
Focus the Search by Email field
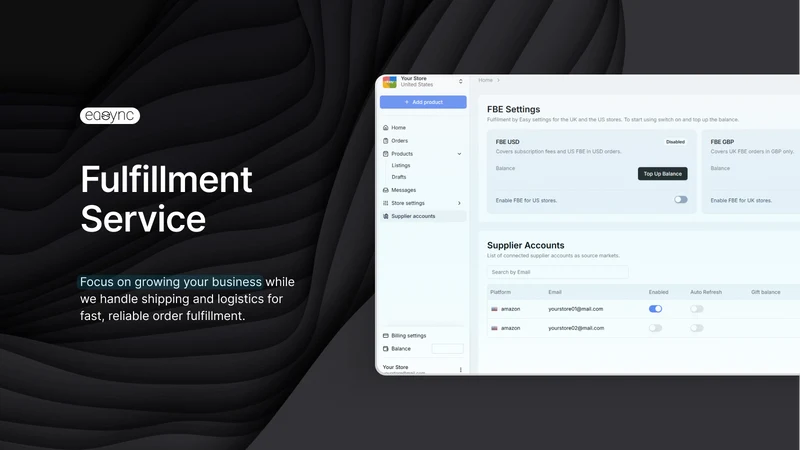558,272
